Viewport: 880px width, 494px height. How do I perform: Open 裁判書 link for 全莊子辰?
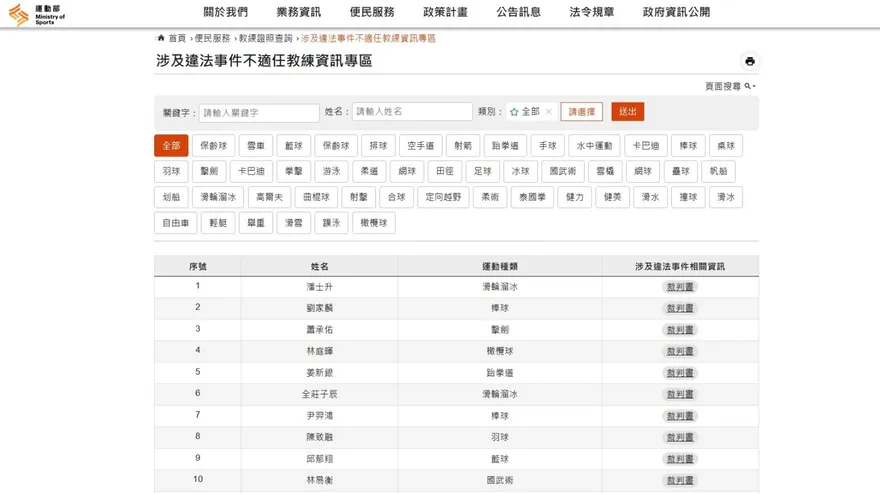coord(680,394)
